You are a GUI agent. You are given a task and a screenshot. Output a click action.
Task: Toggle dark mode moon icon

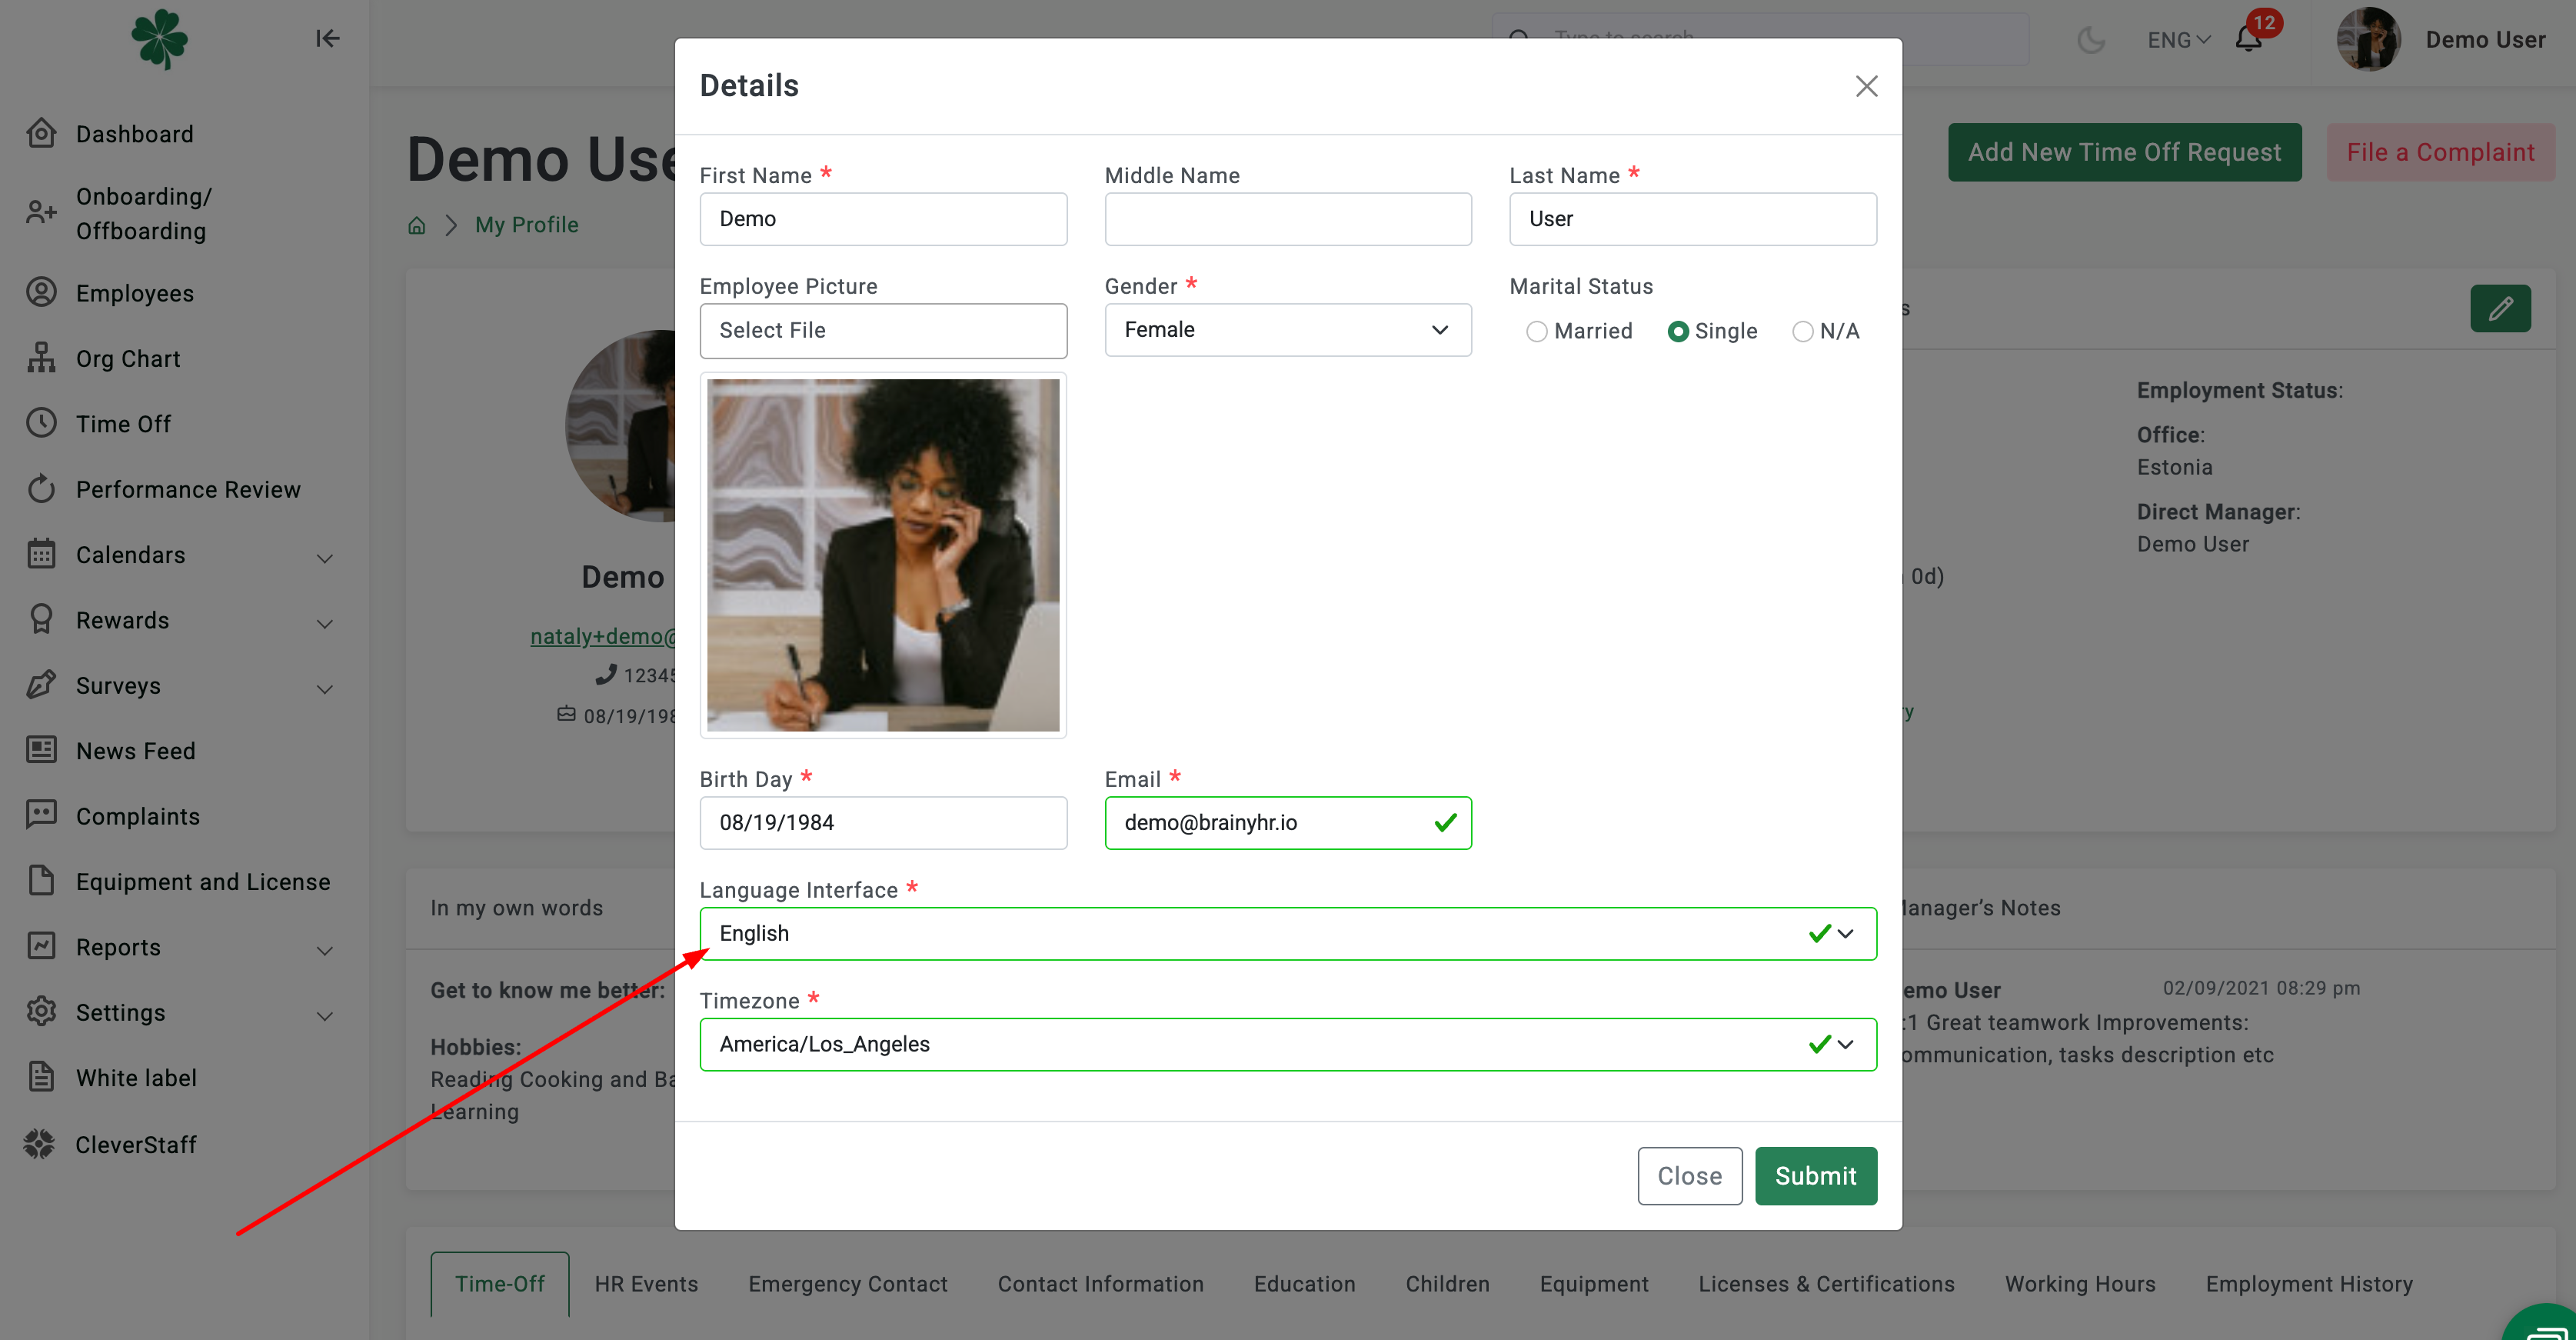point(2090,40)
